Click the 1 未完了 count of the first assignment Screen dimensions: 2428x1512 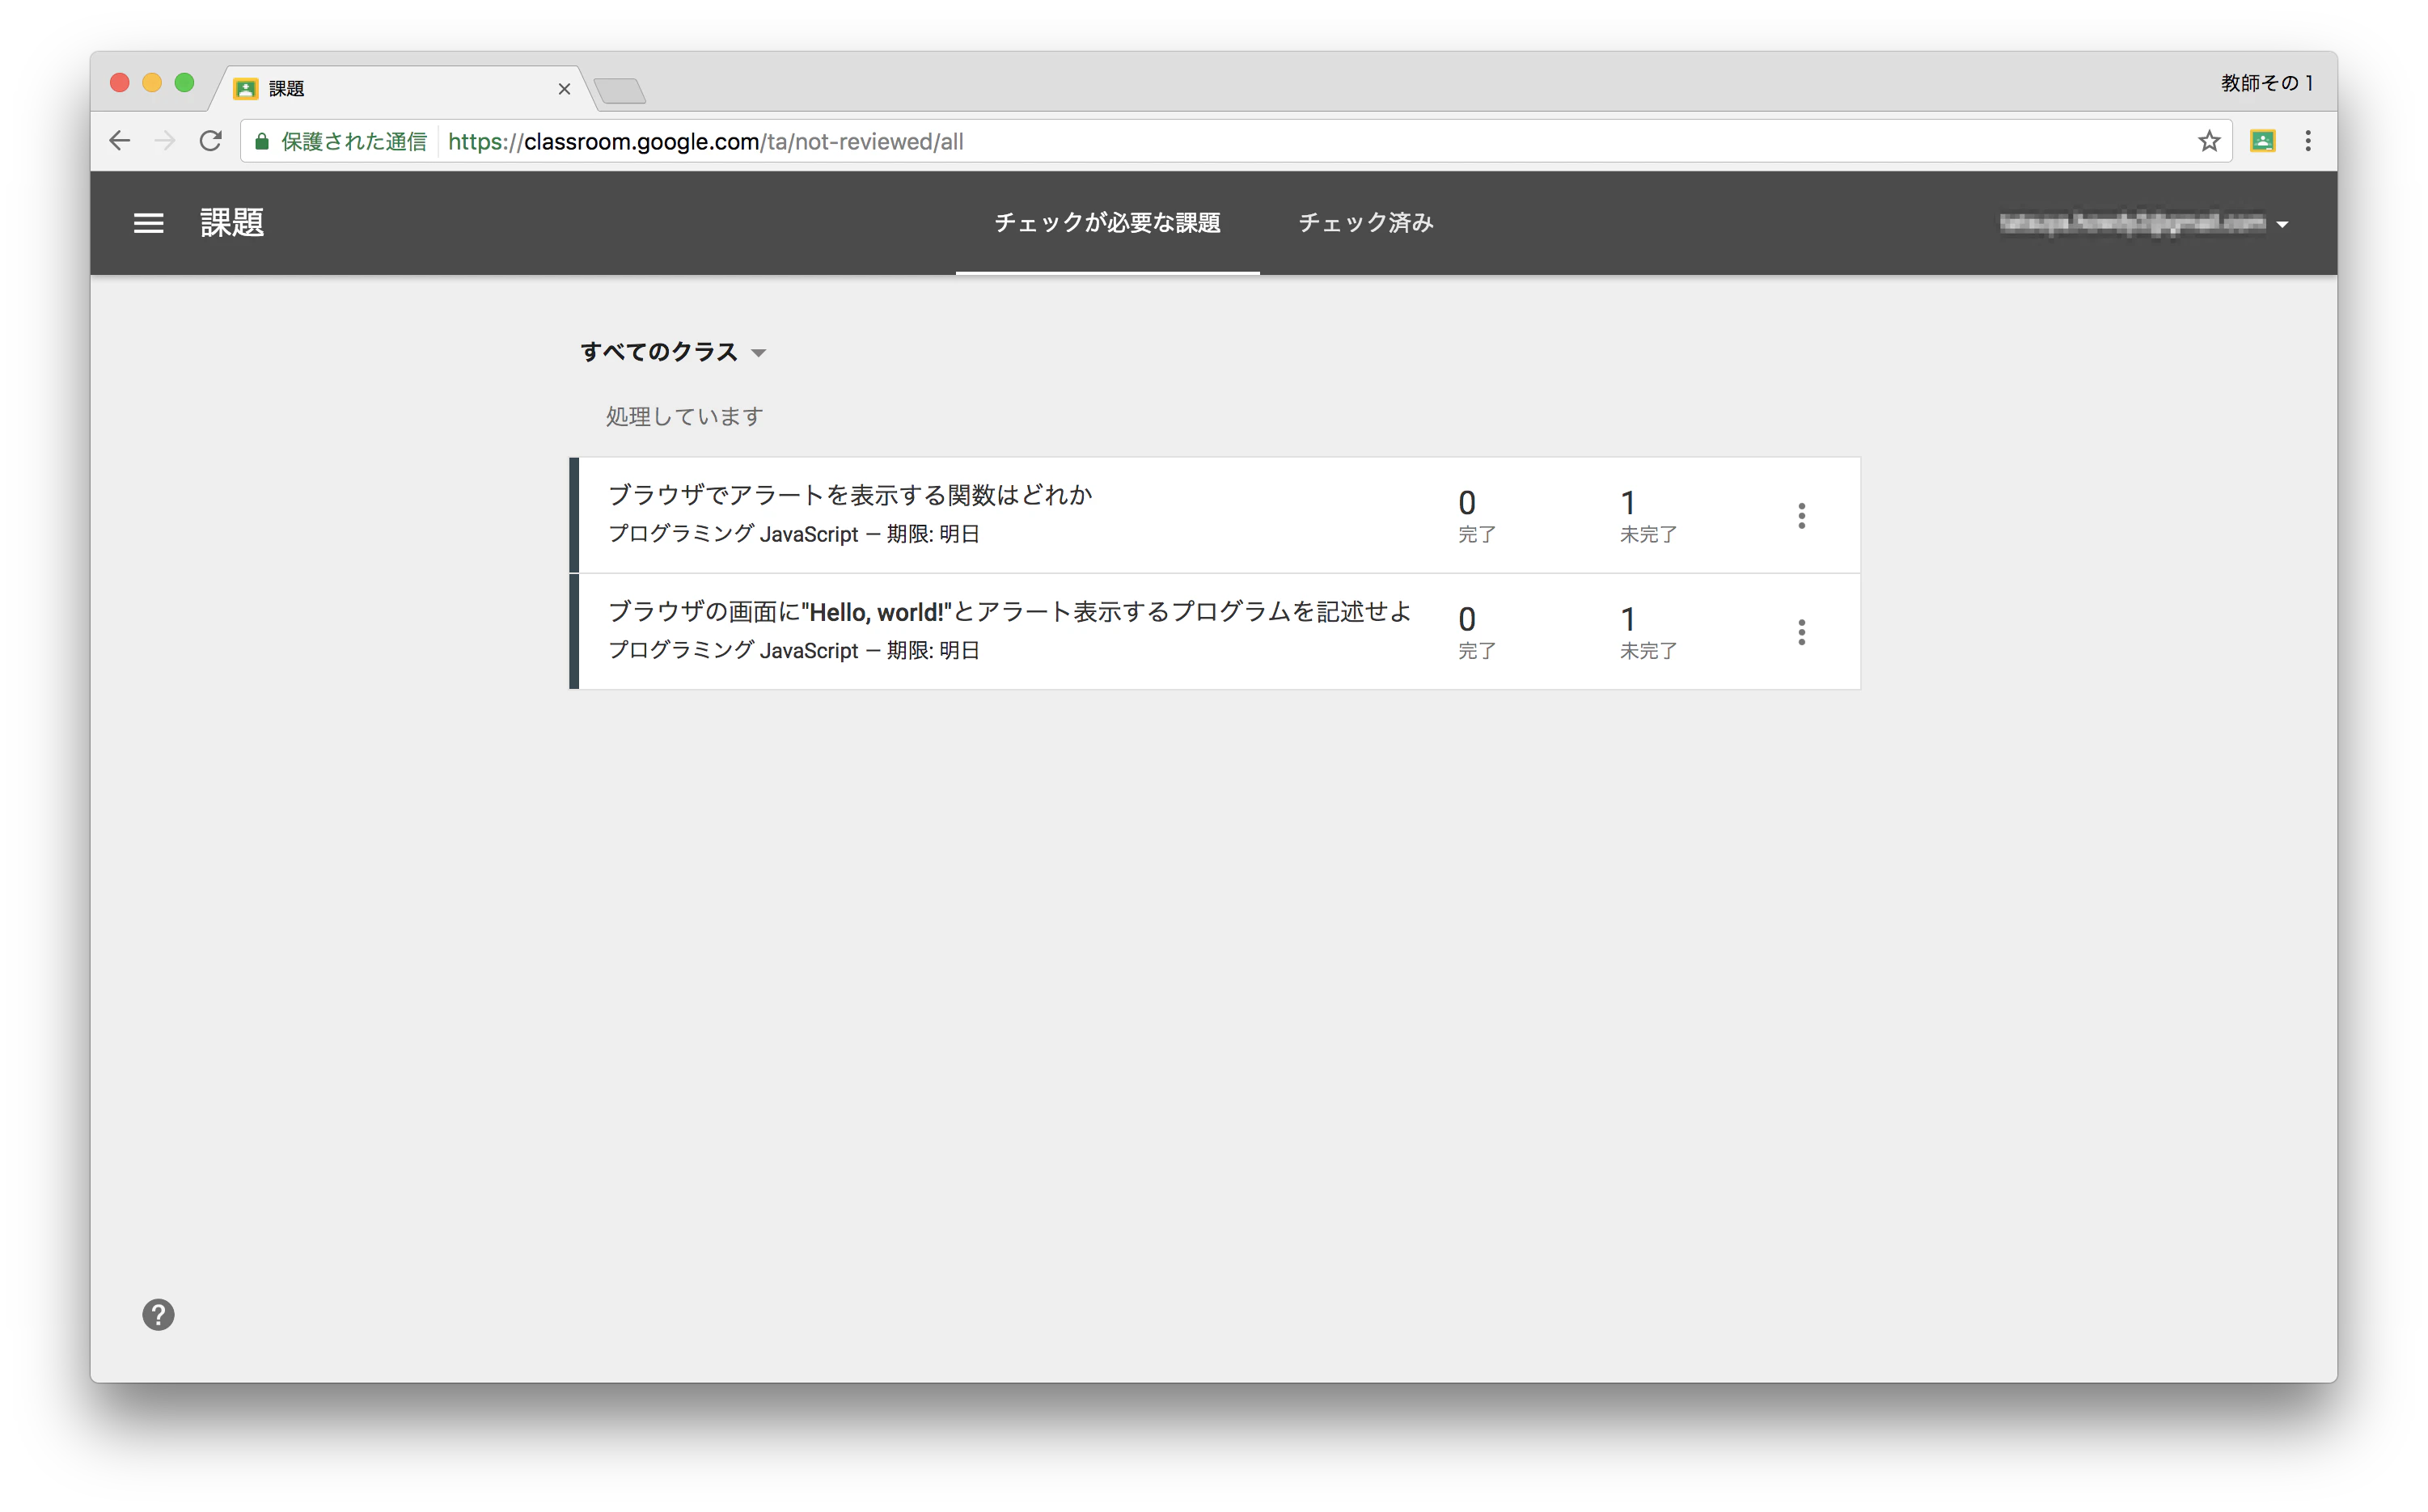point(1648,515)
